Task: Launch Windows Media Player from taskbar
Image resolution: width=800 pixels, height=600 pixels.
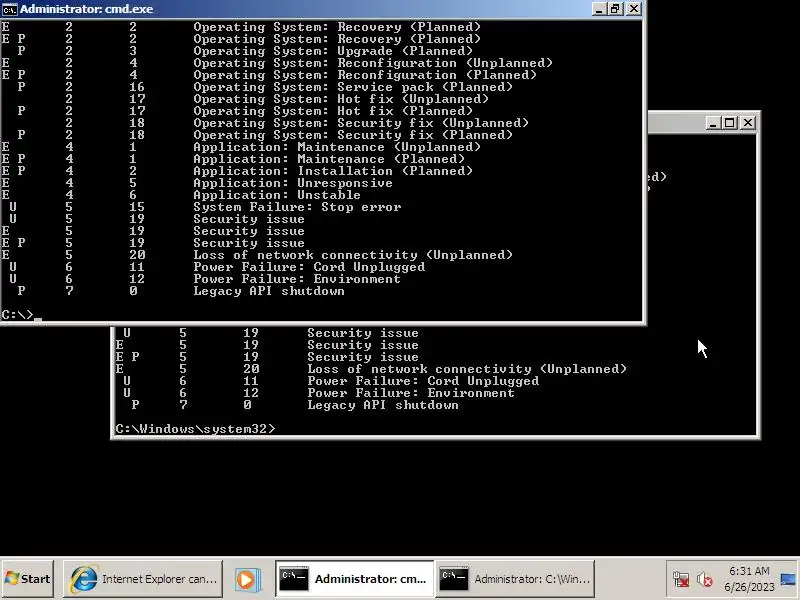Action: (x=248, y=579)
